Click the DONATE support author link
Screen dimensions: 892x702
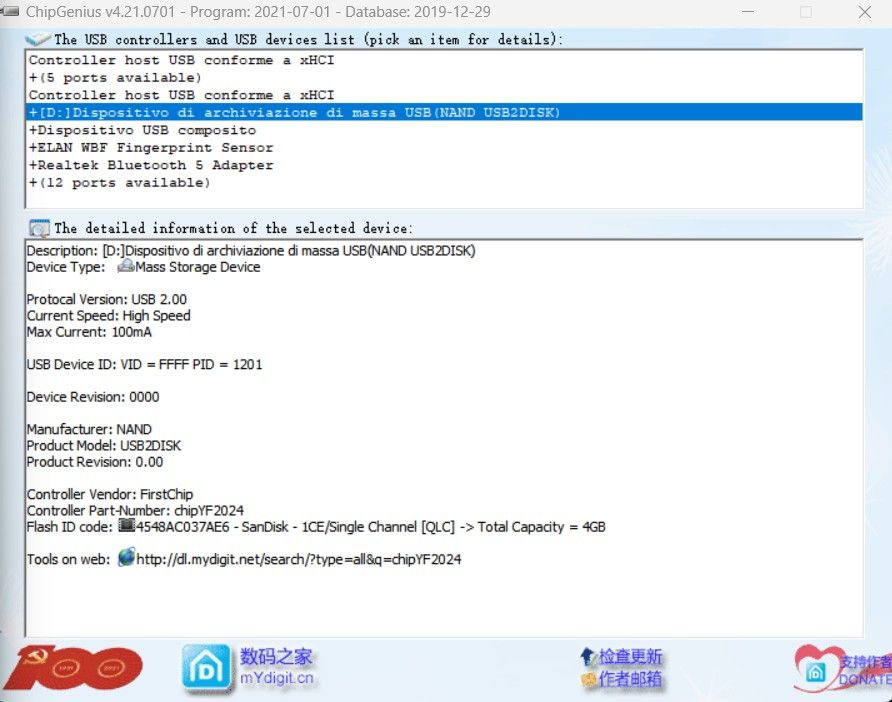[865, 670]
